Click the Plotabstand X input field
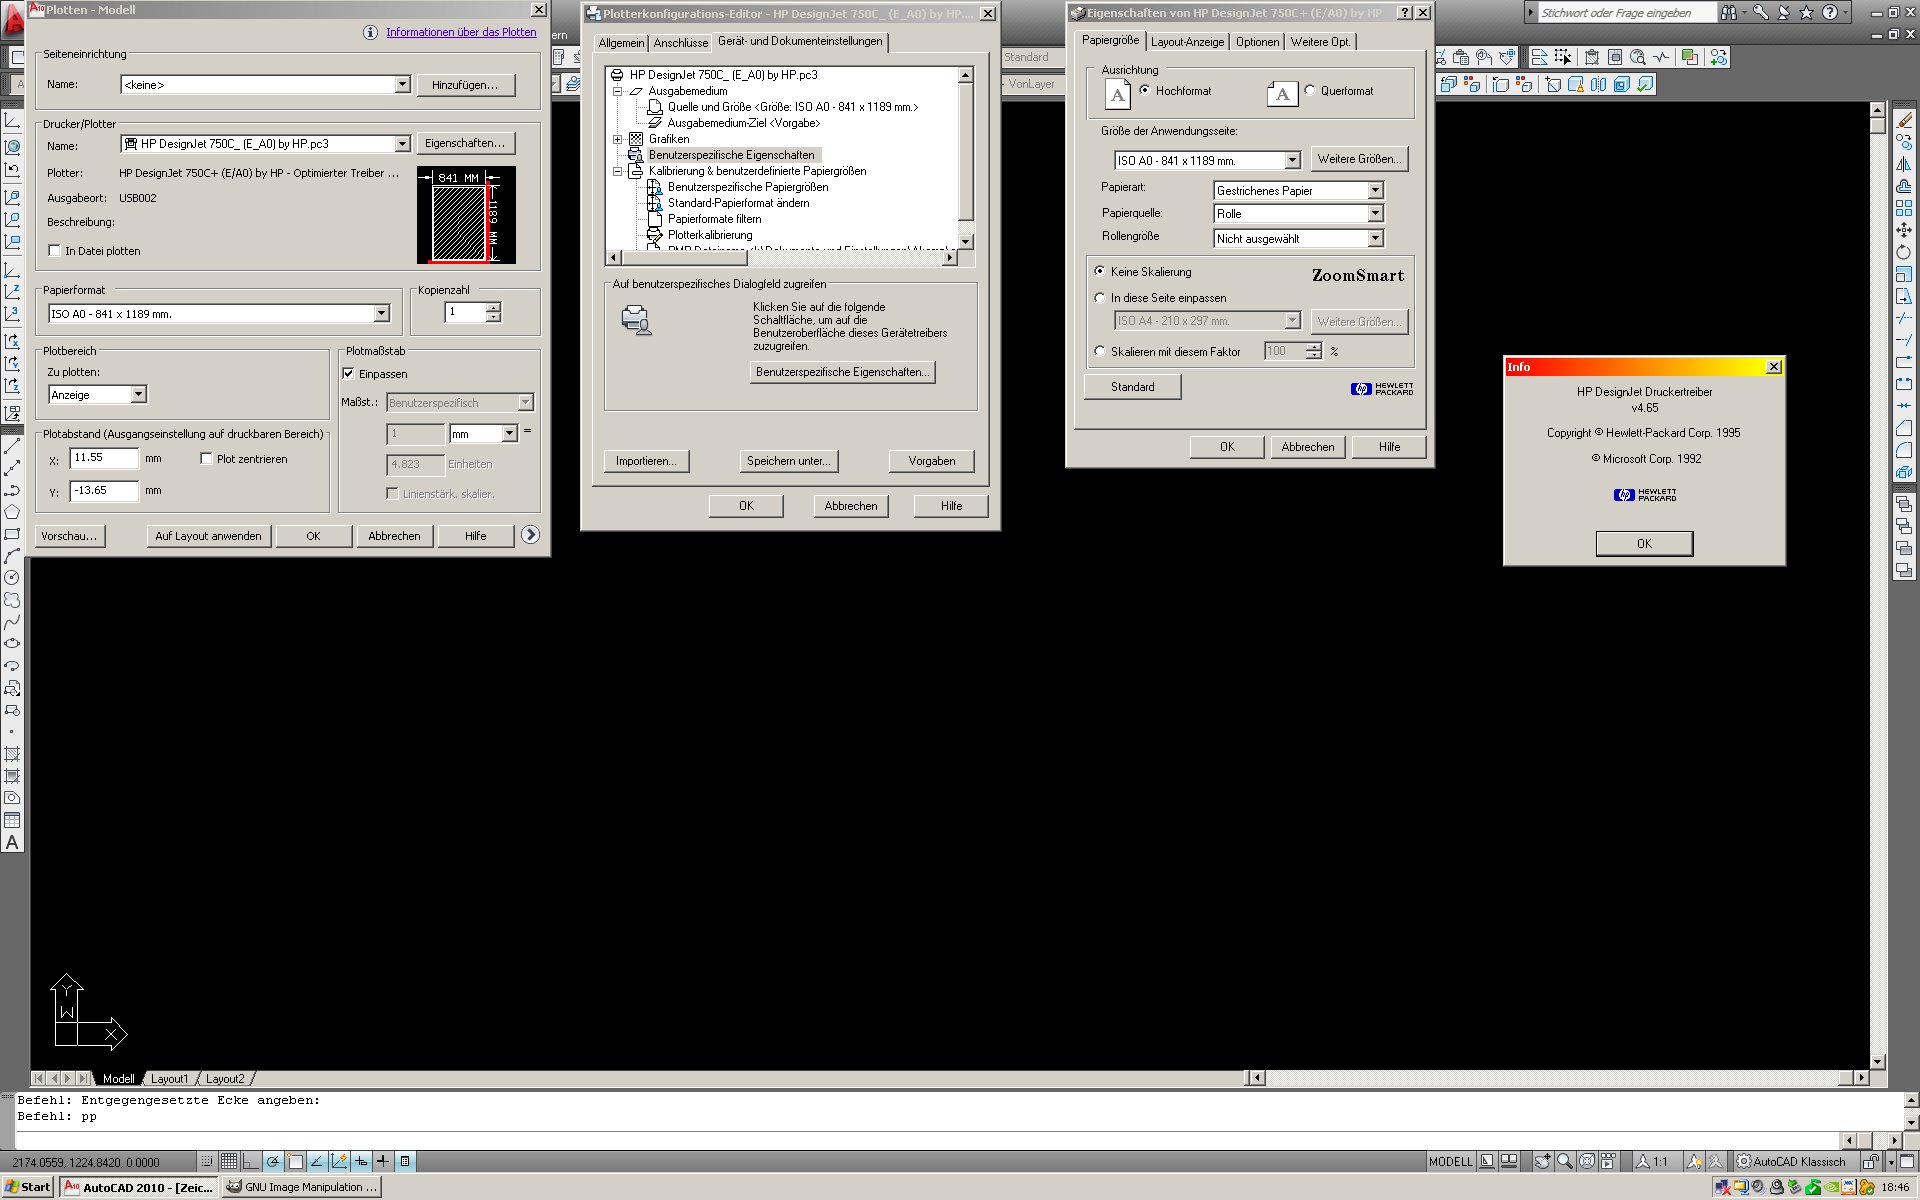 [x=104, y=458]
